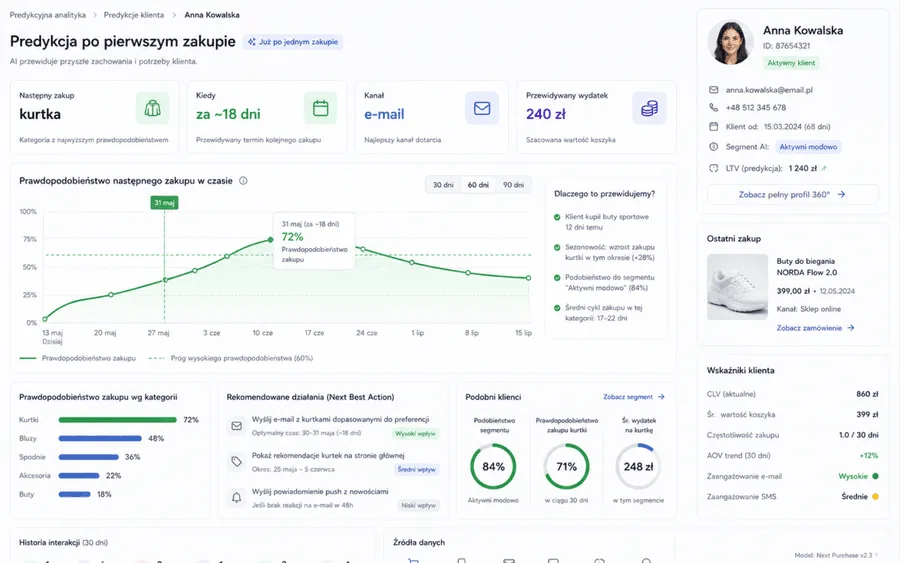The image size is (900, 563).
Task: Open Zobacz zamówienie link
Action: [x=815, y=328]
